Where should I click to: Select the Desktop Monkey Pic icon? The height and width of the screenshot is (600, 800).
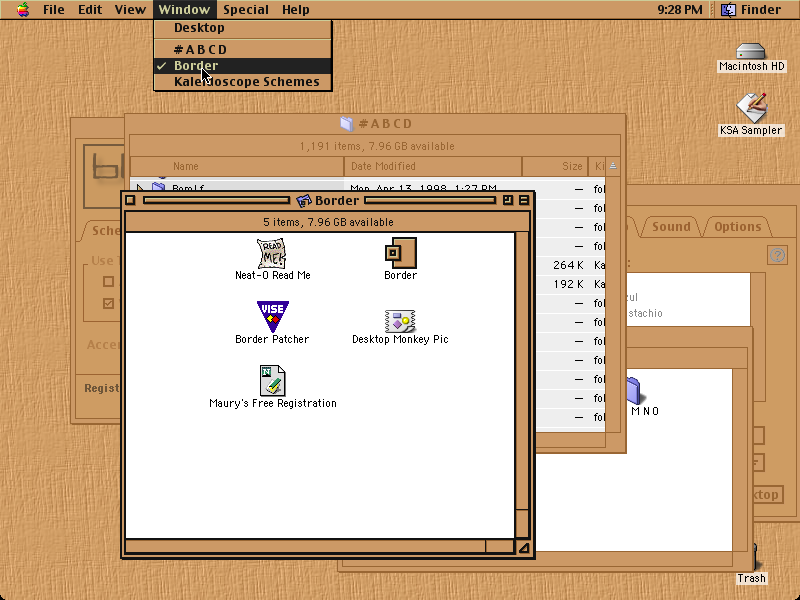pos(400,321)
